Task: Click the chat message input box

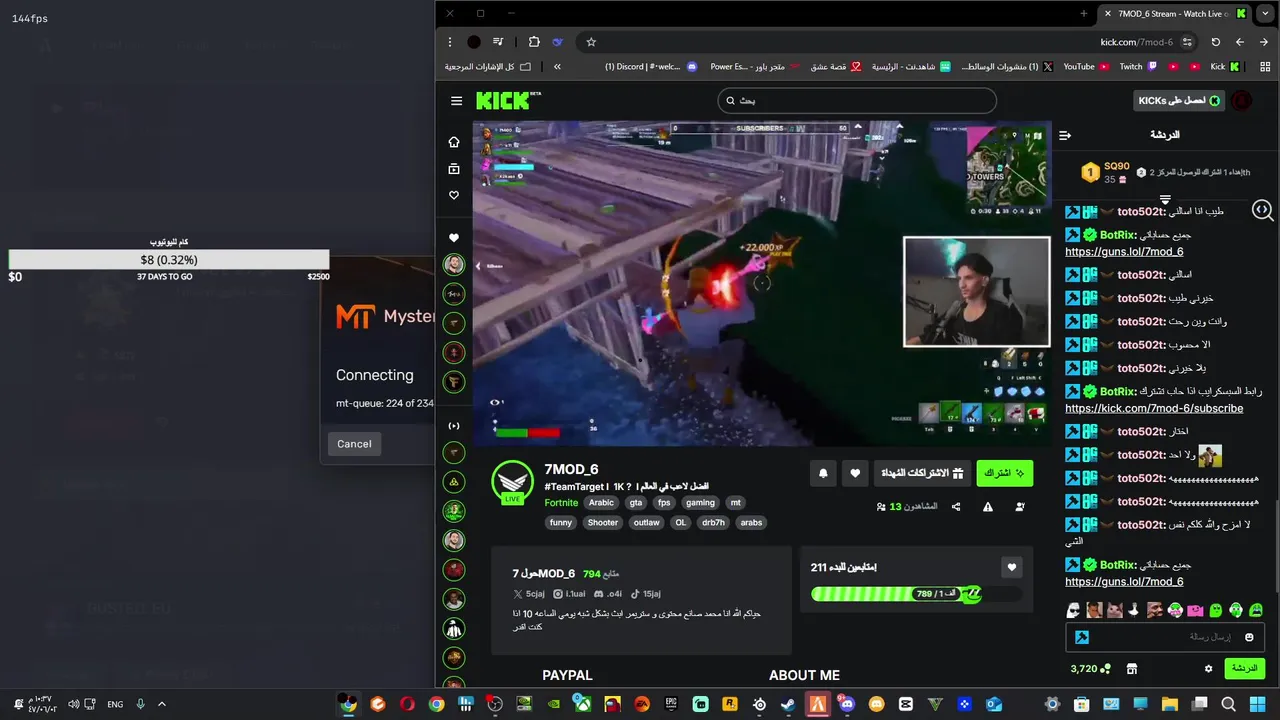Action: (1166, 637)
